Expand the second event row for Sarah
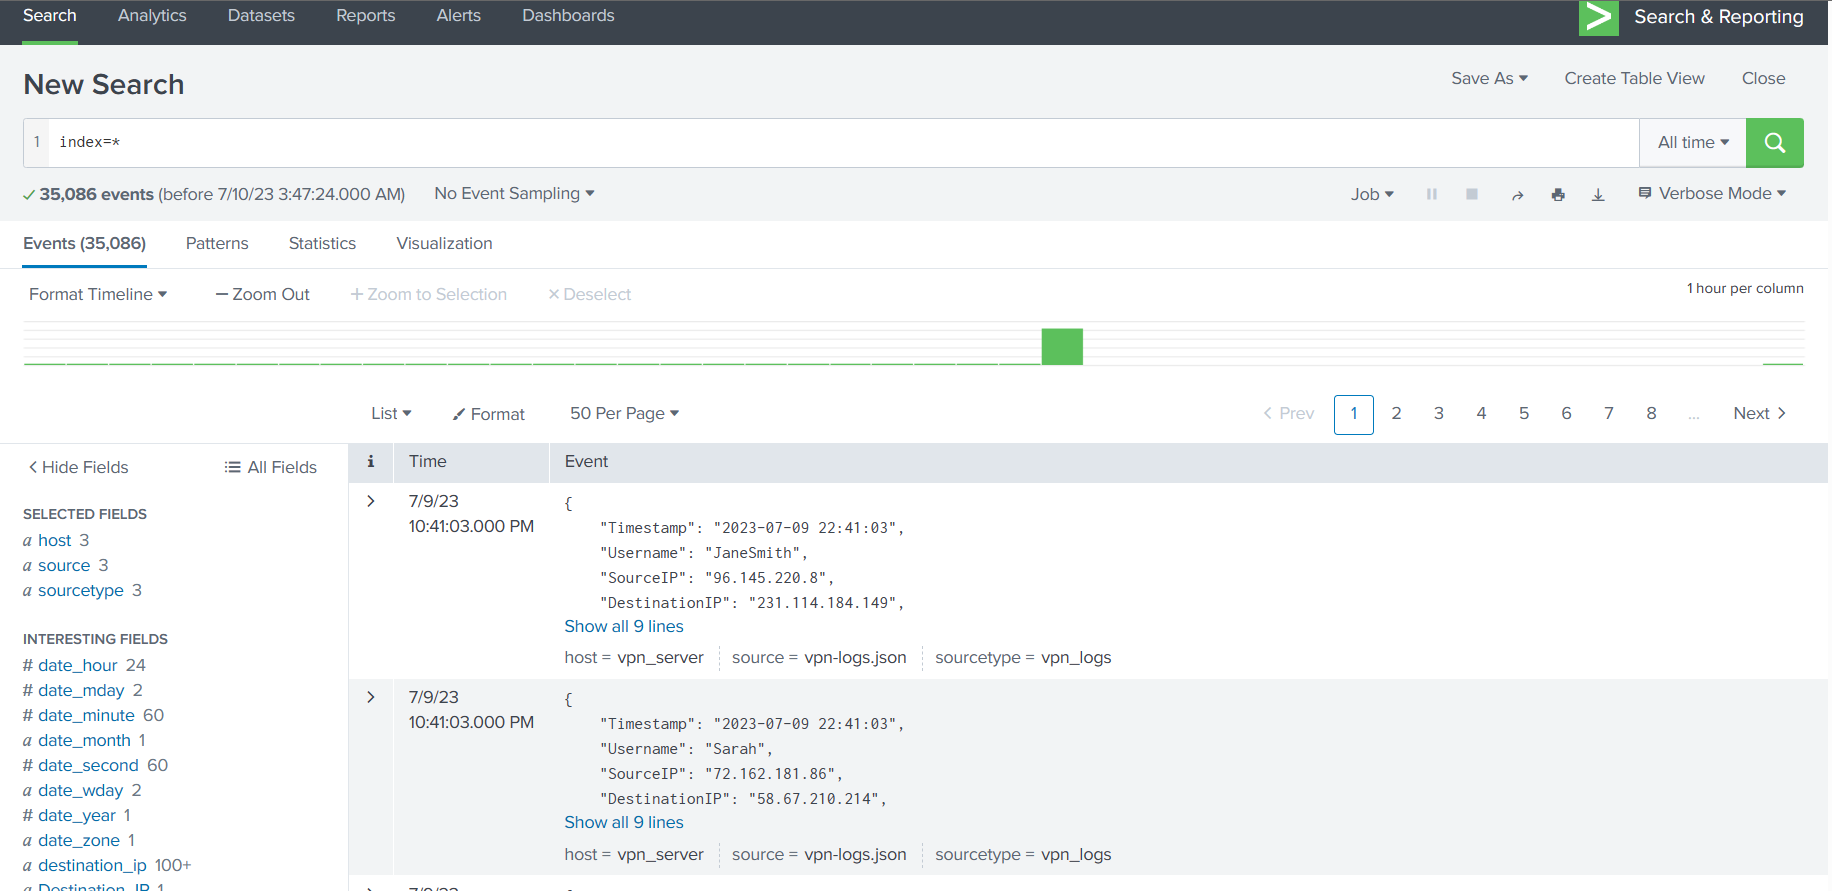Image resolution: width=1832 pixels, height=891 pixels. [x=371, y=697]
